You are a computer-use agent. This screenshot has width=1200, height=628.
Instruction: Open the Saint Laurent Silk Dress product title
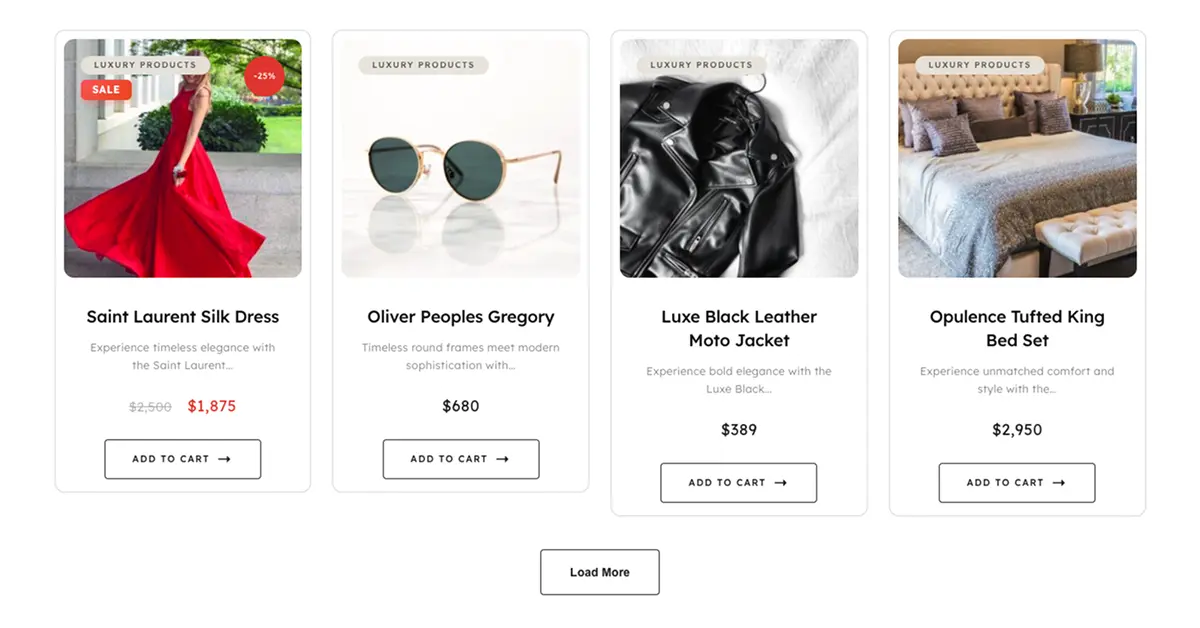point(183,316)
